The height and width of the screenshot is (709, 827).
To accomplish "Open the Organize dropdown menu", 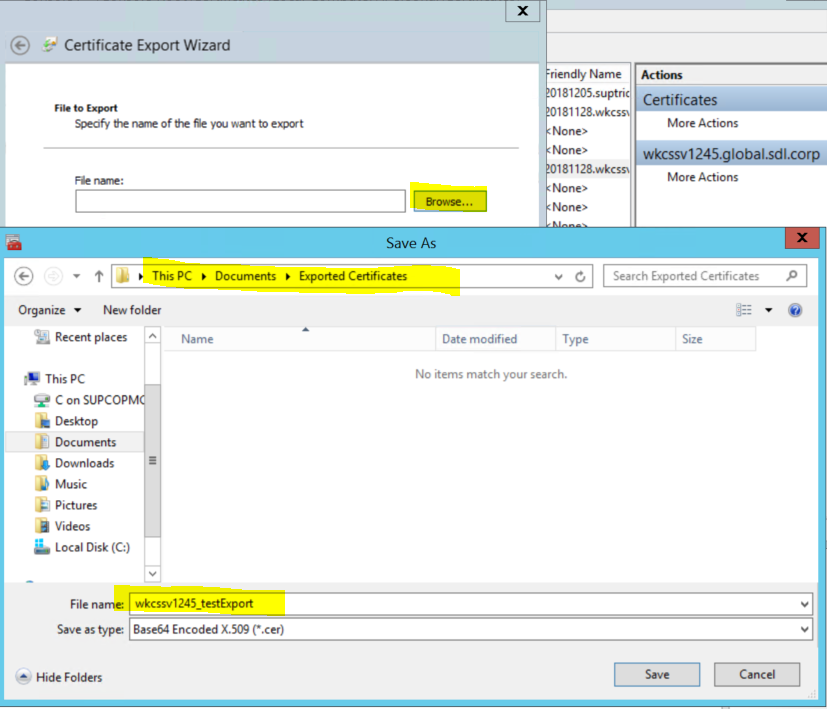I will [x=49, y=310].
